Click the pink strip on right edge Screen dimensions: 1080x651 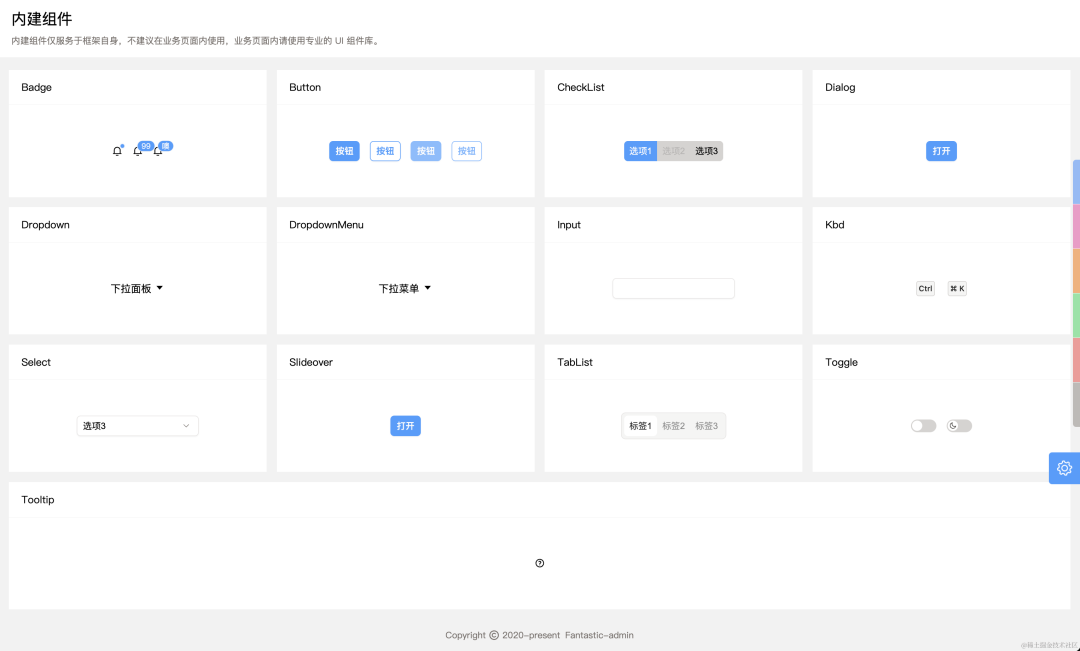tap(1077, 227)
